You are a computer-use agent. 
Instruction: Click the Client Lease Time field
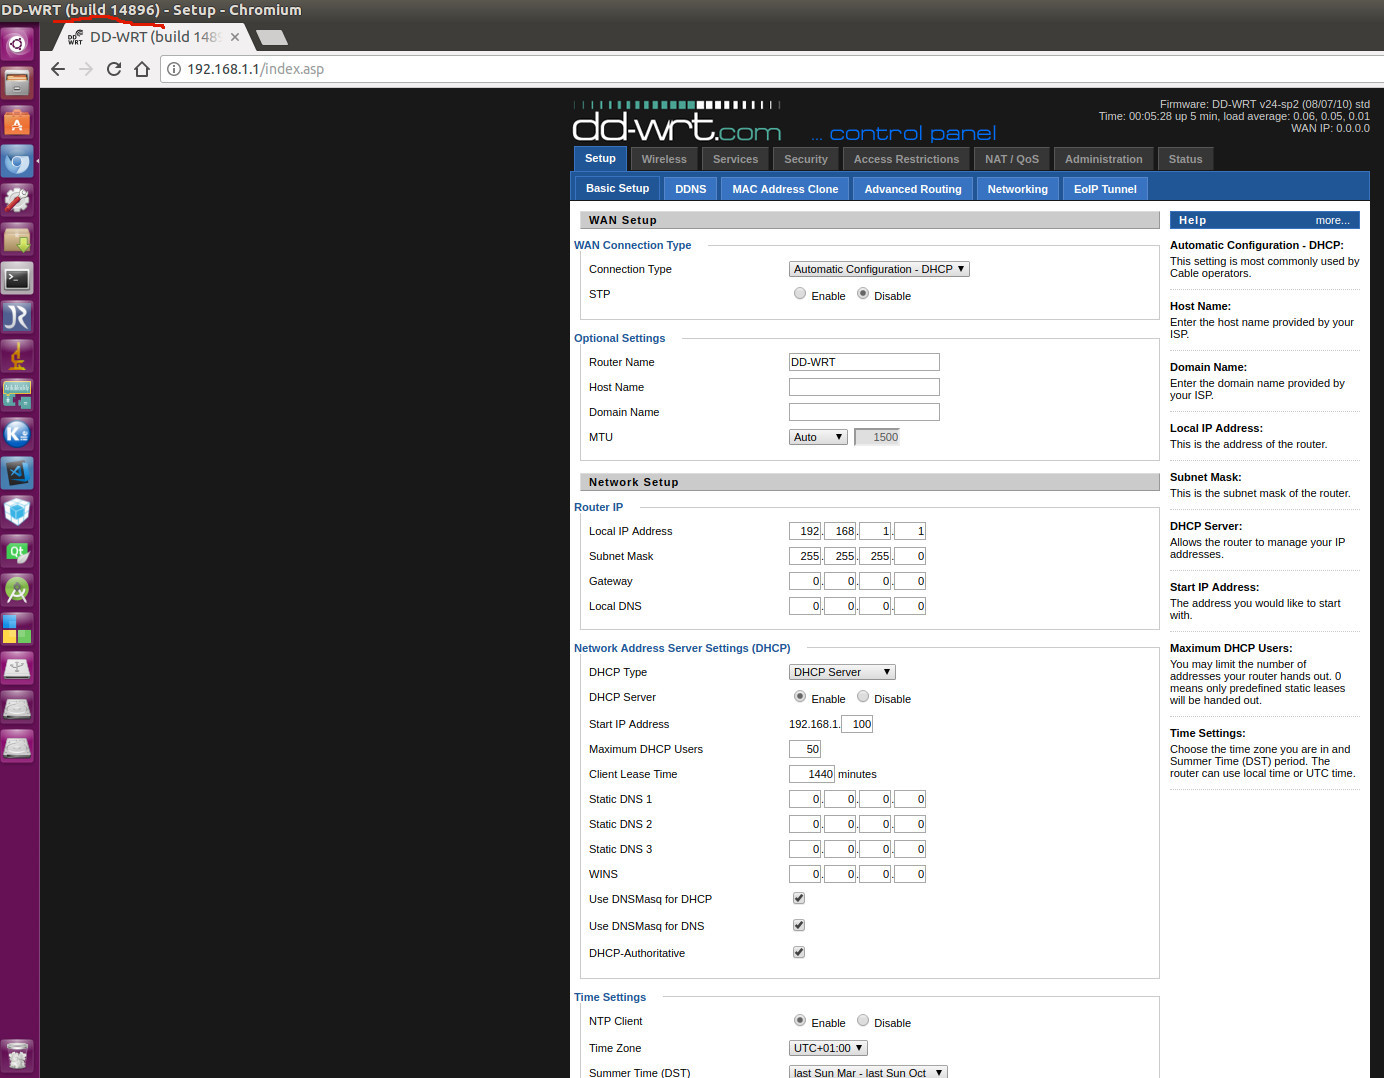pyautogui.click(x=812, y=774)
